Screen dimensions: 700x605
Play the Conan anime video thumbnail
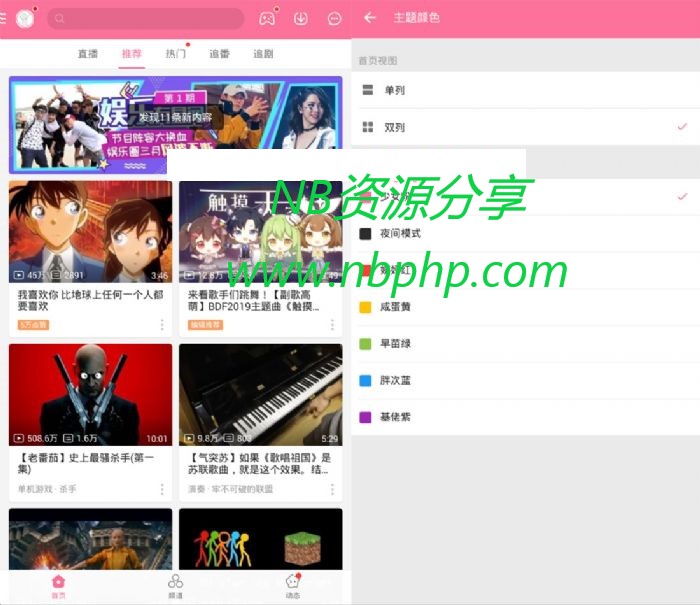click(90, 232)
